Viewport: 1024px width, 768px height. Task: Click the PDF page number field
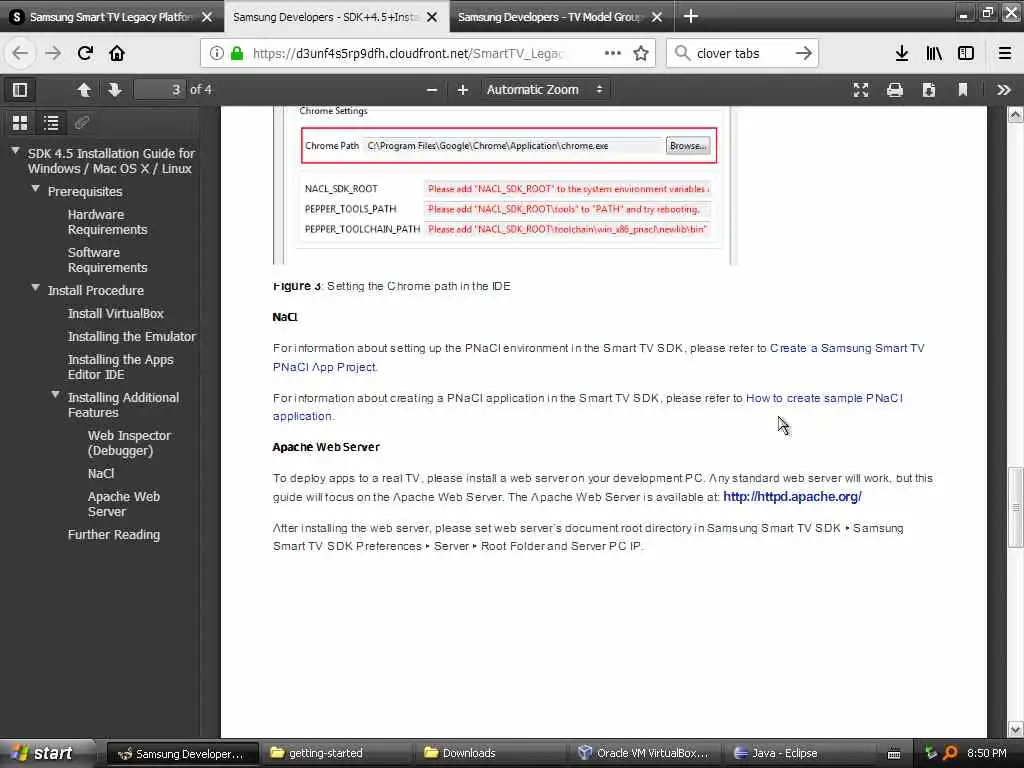click(x=159, y=89)
